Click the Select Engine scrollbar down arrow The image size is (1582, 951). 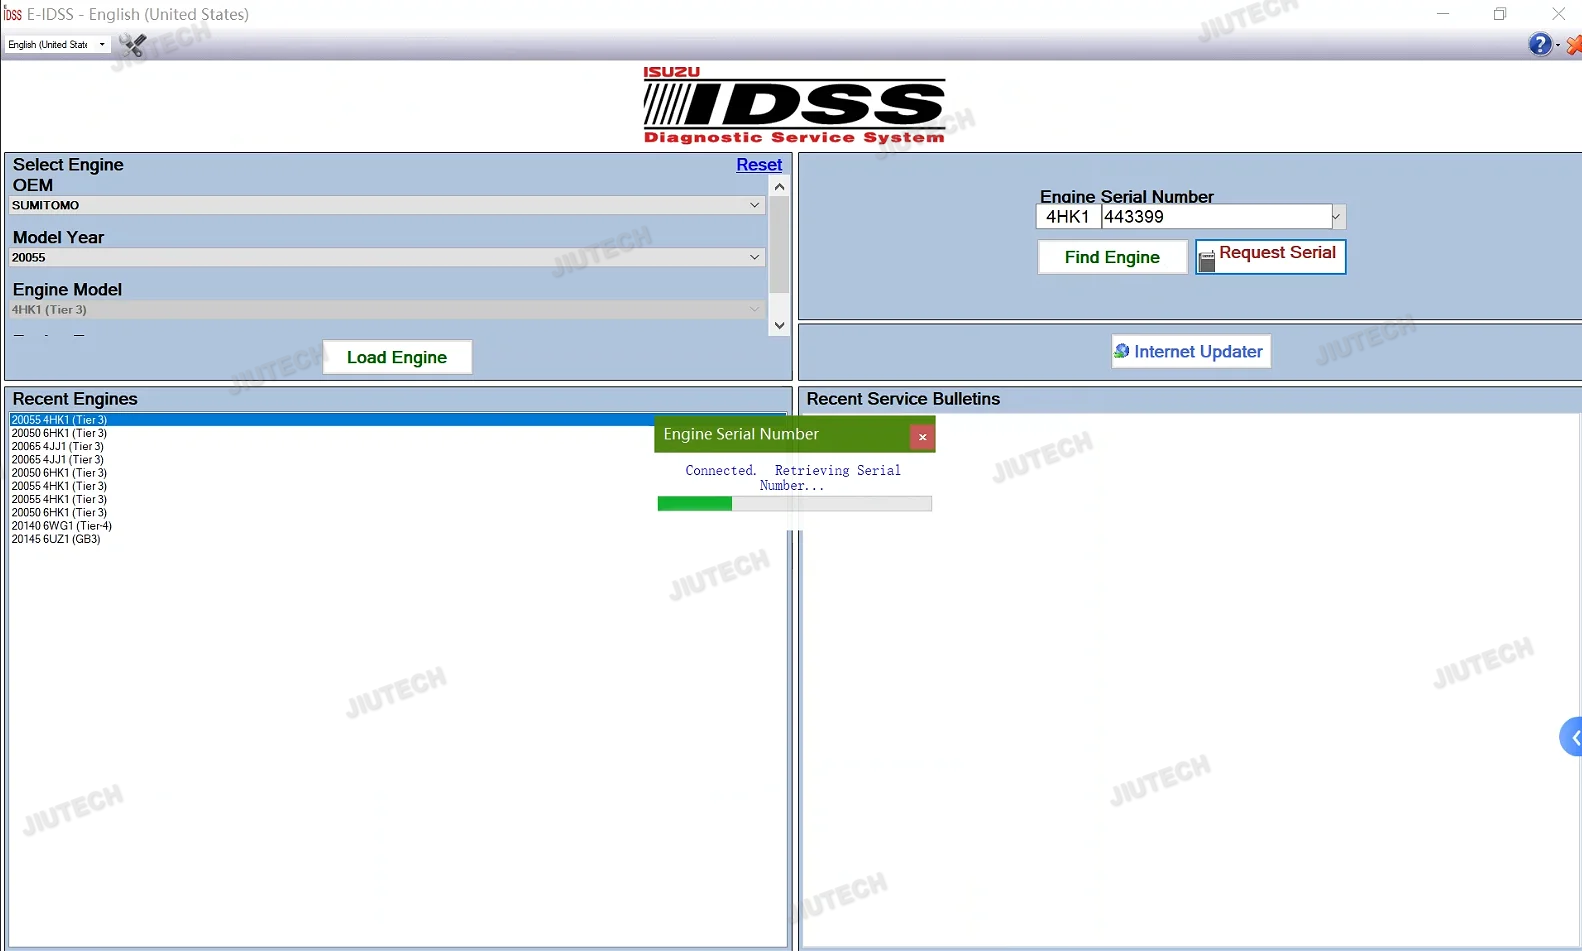pos(779,326)
